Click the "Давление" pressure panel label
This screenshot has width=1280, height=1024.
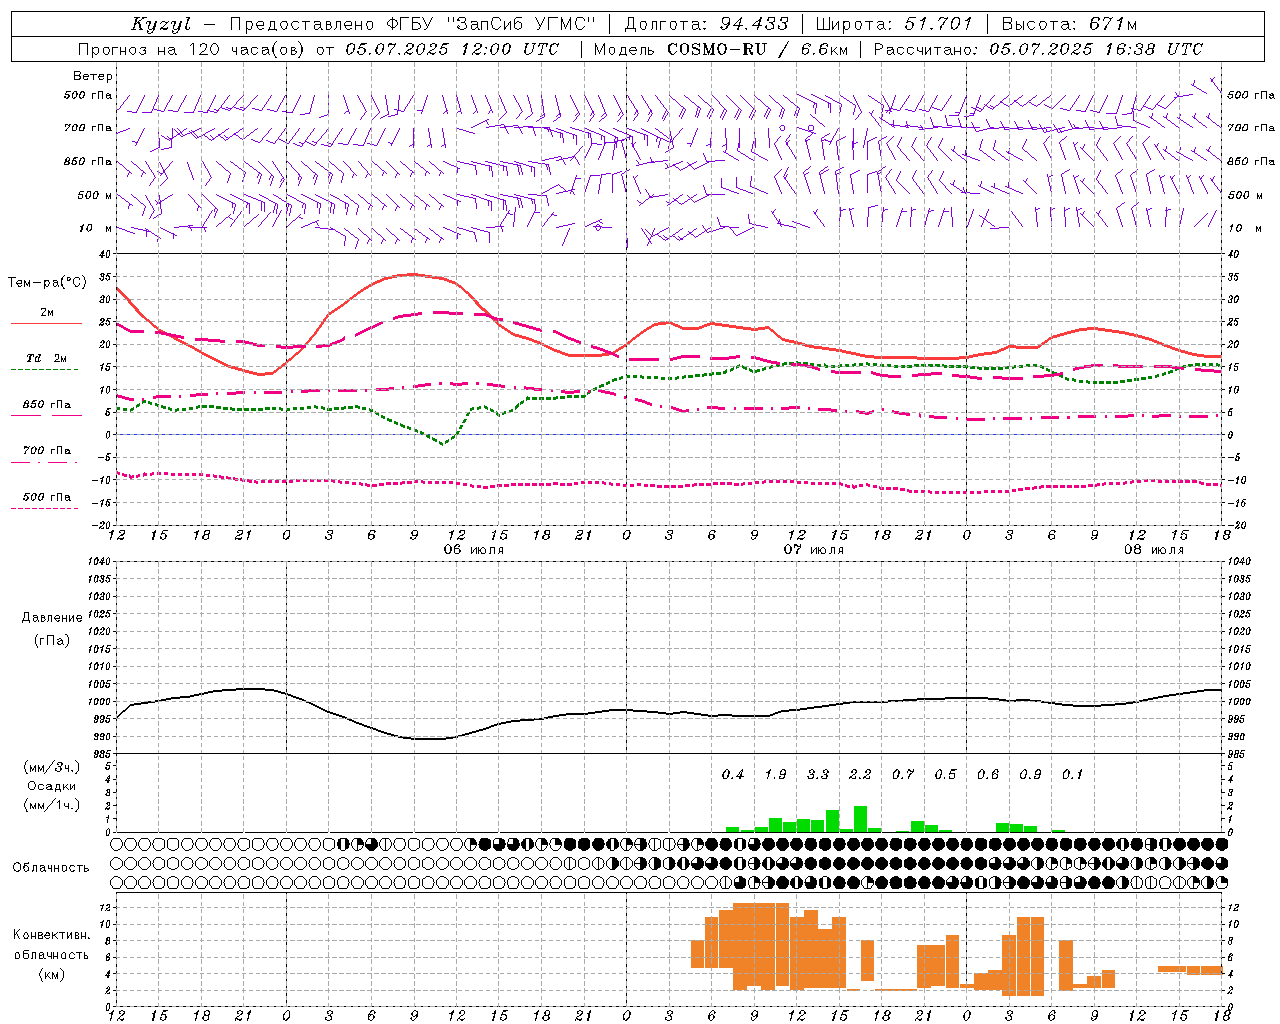pos(52,618)
